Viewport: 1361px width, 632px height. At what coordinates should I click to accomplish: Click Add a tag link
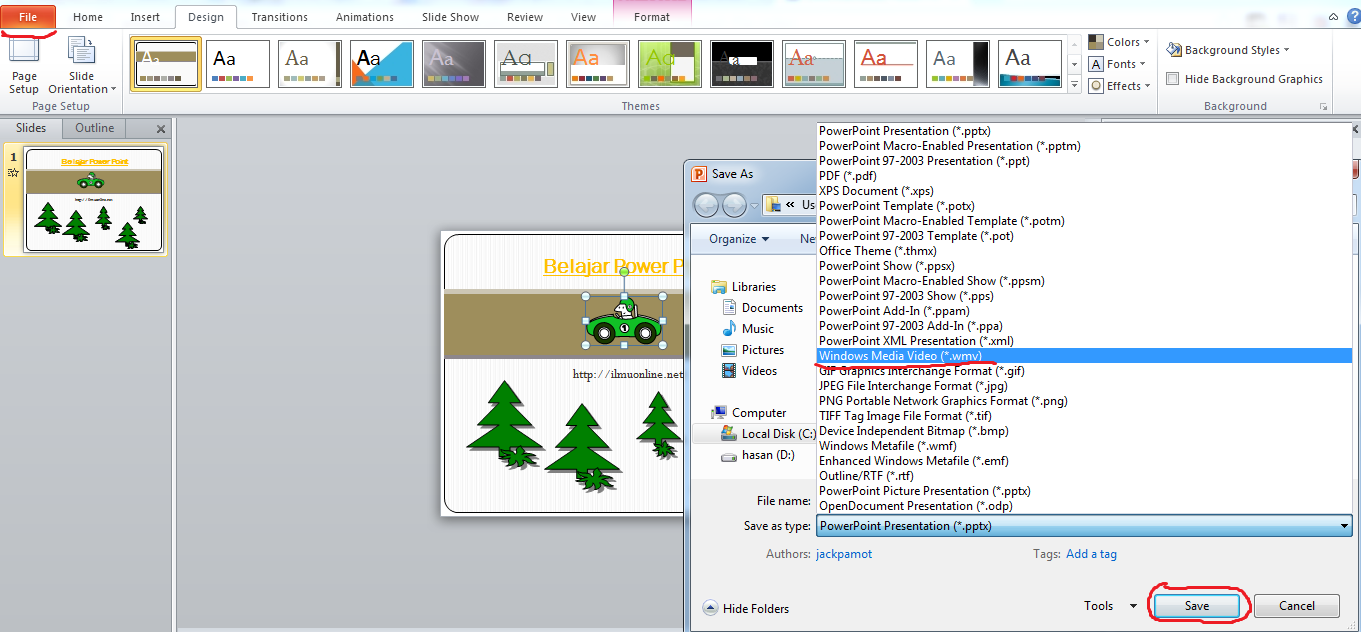(1091, 554)
